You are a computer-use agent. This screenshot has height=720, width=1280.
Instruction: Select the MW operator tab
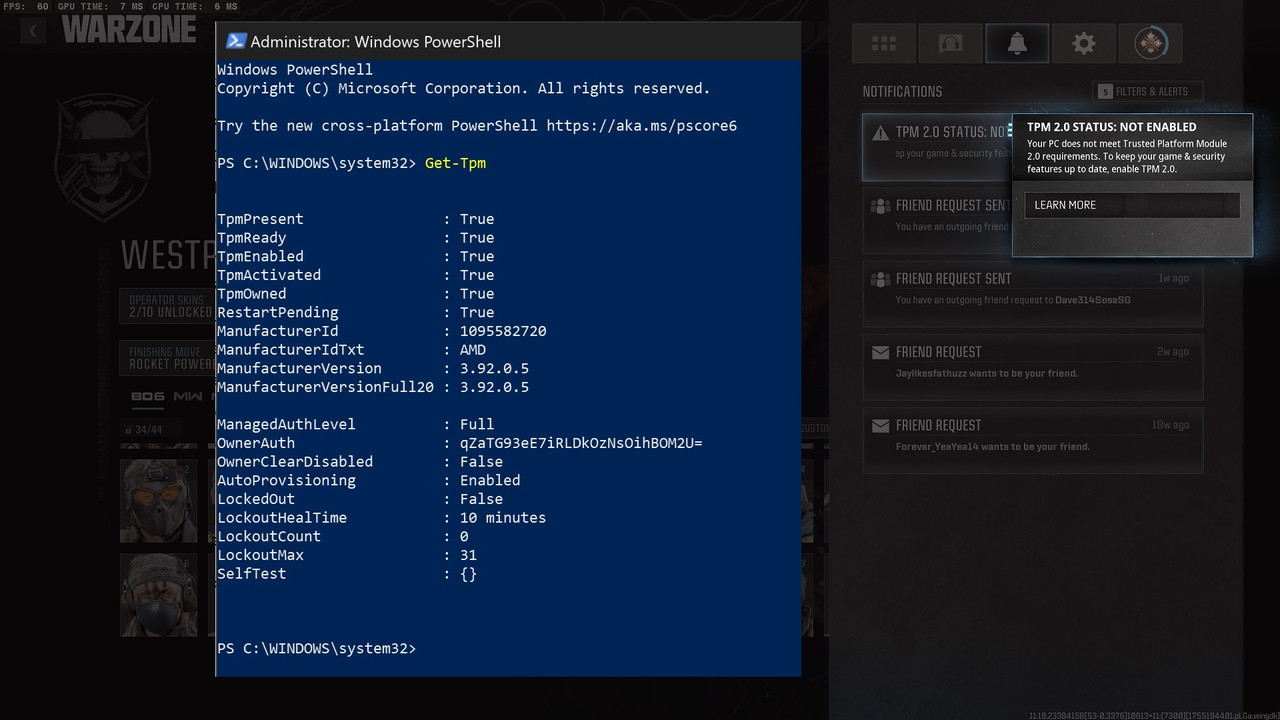tap(188, 397)
